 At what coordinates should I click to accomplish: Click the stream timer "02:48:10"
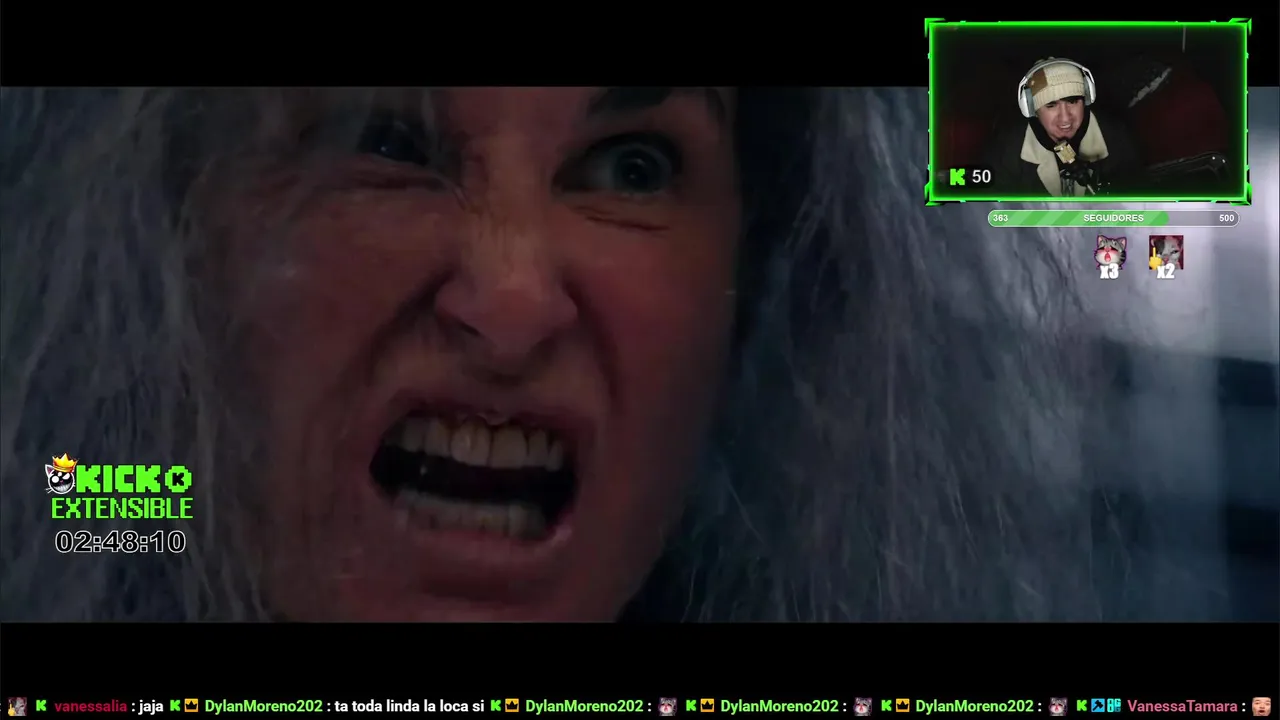(120, 542)
